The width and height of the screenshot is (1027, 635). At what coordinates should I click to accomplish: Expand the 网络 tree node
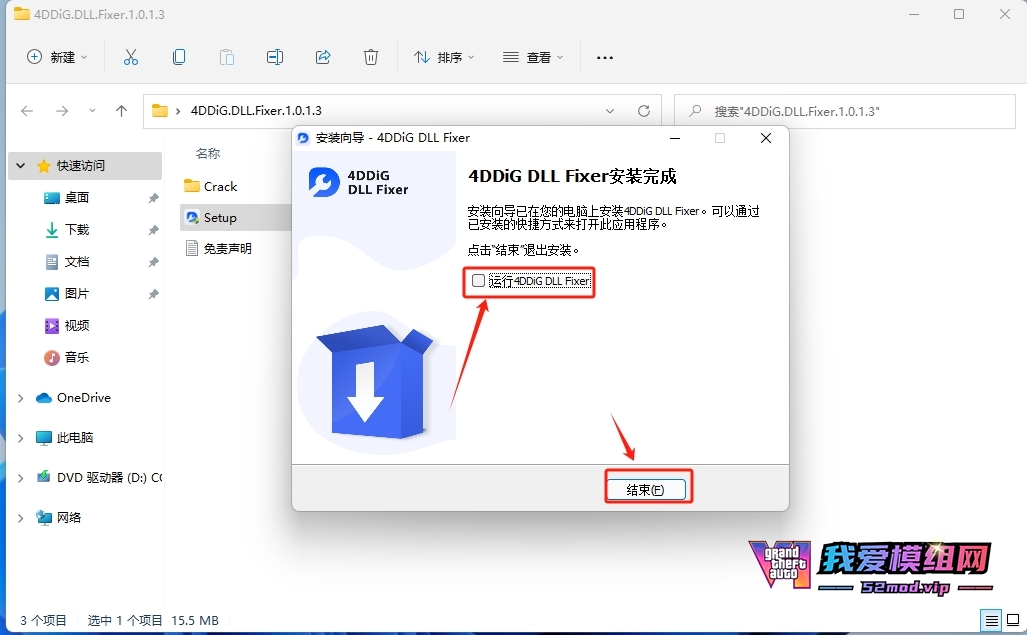coord(21,518)
